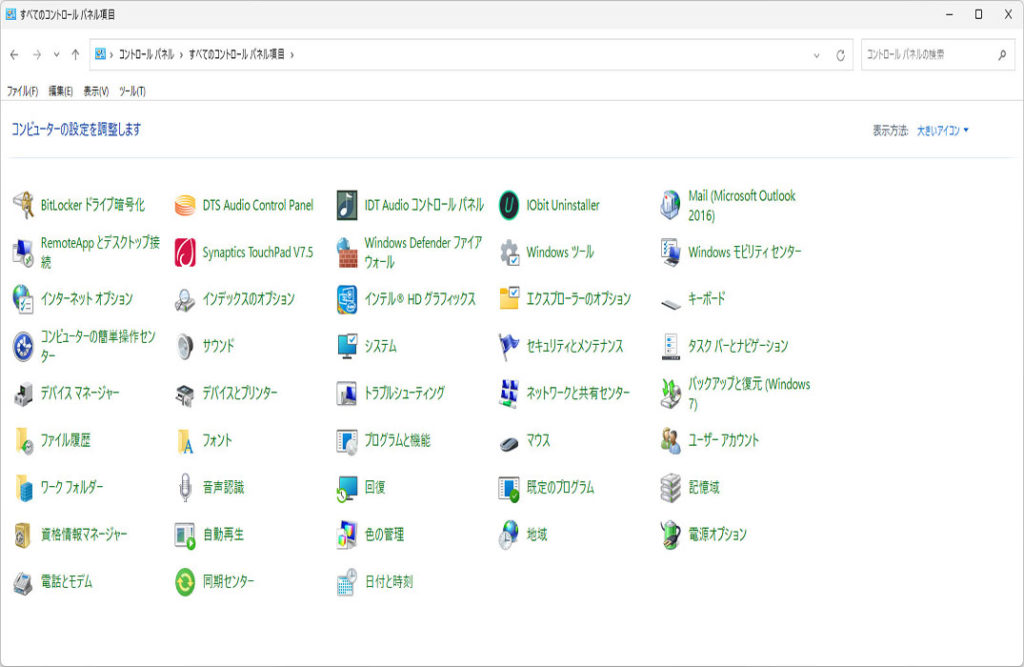Open the ファイル(F) menu
Screen dimensions: 1024x667
pyautogui.click(x=22, y=91)
